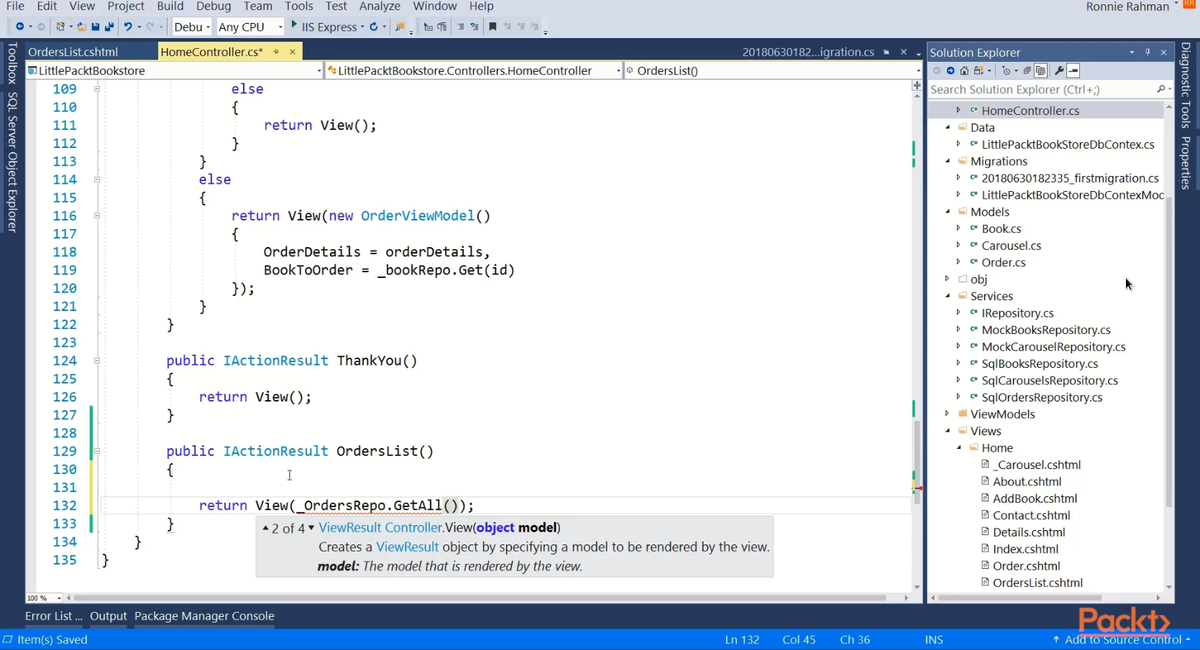1200x650 pixels.
Task: Toggle Preview Selected Items in Solution Explorer
Action: (1073, 71)
